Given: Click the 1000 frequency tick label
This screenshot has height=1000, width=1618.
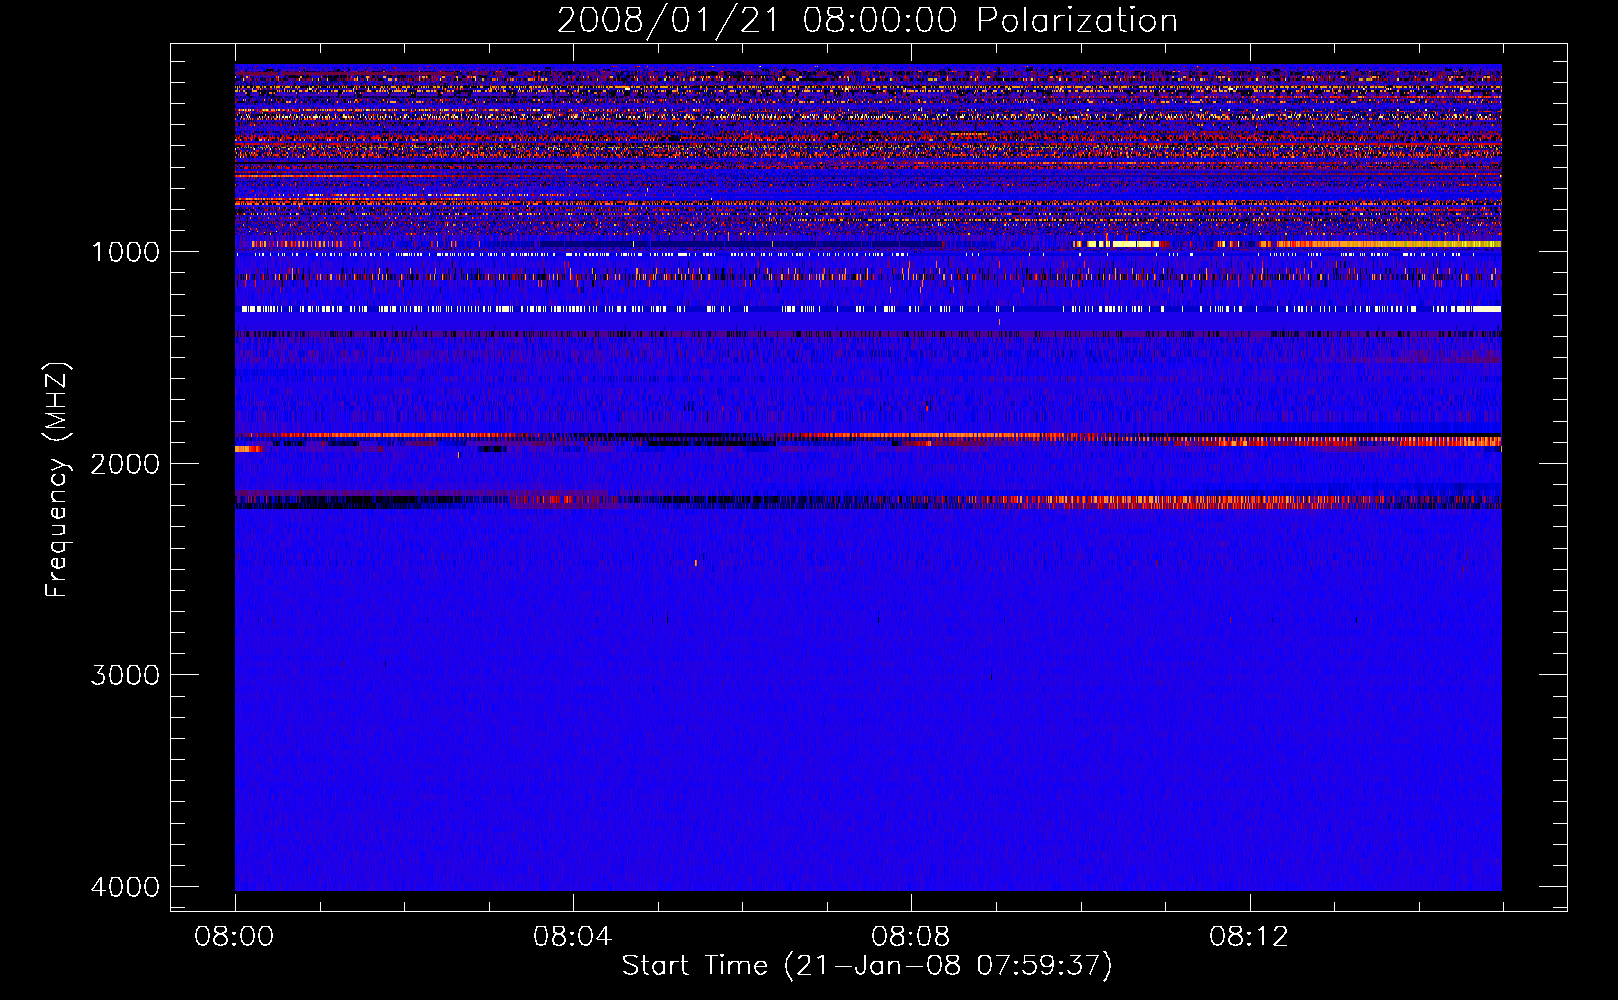Looking at the screenshot, I should [x=125, y=252].
